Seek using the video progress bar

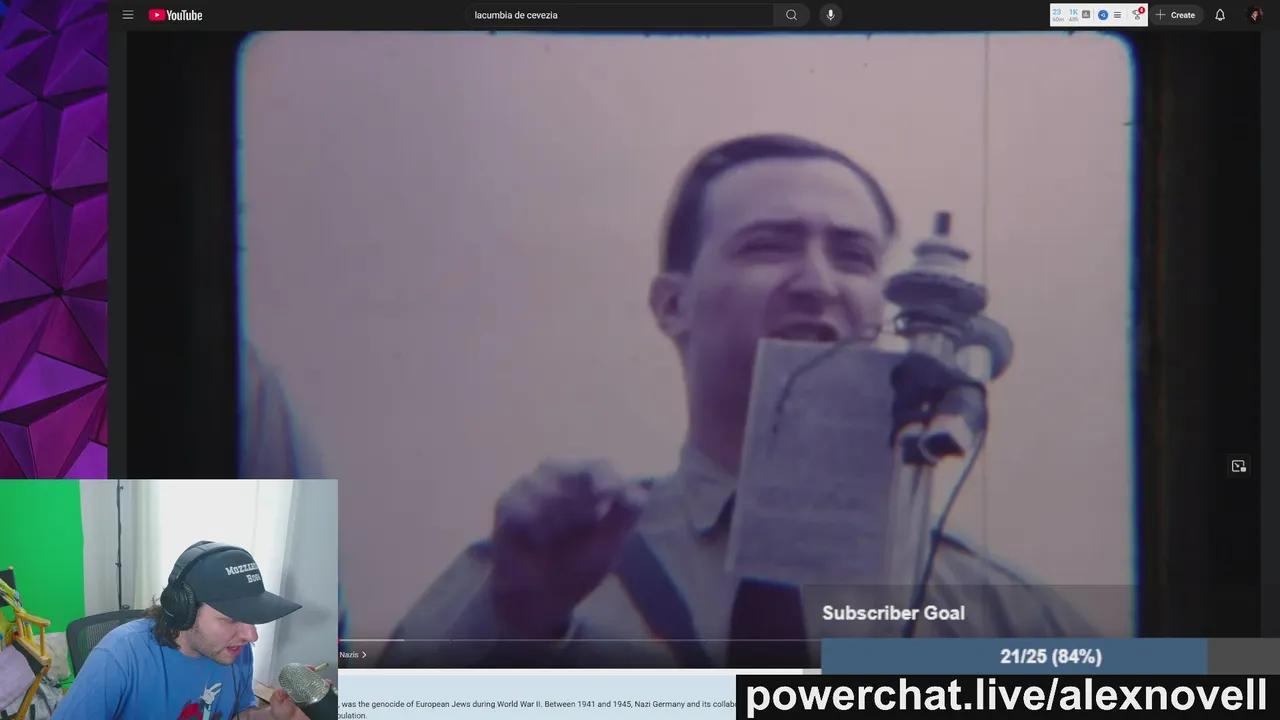click(580, 640)
